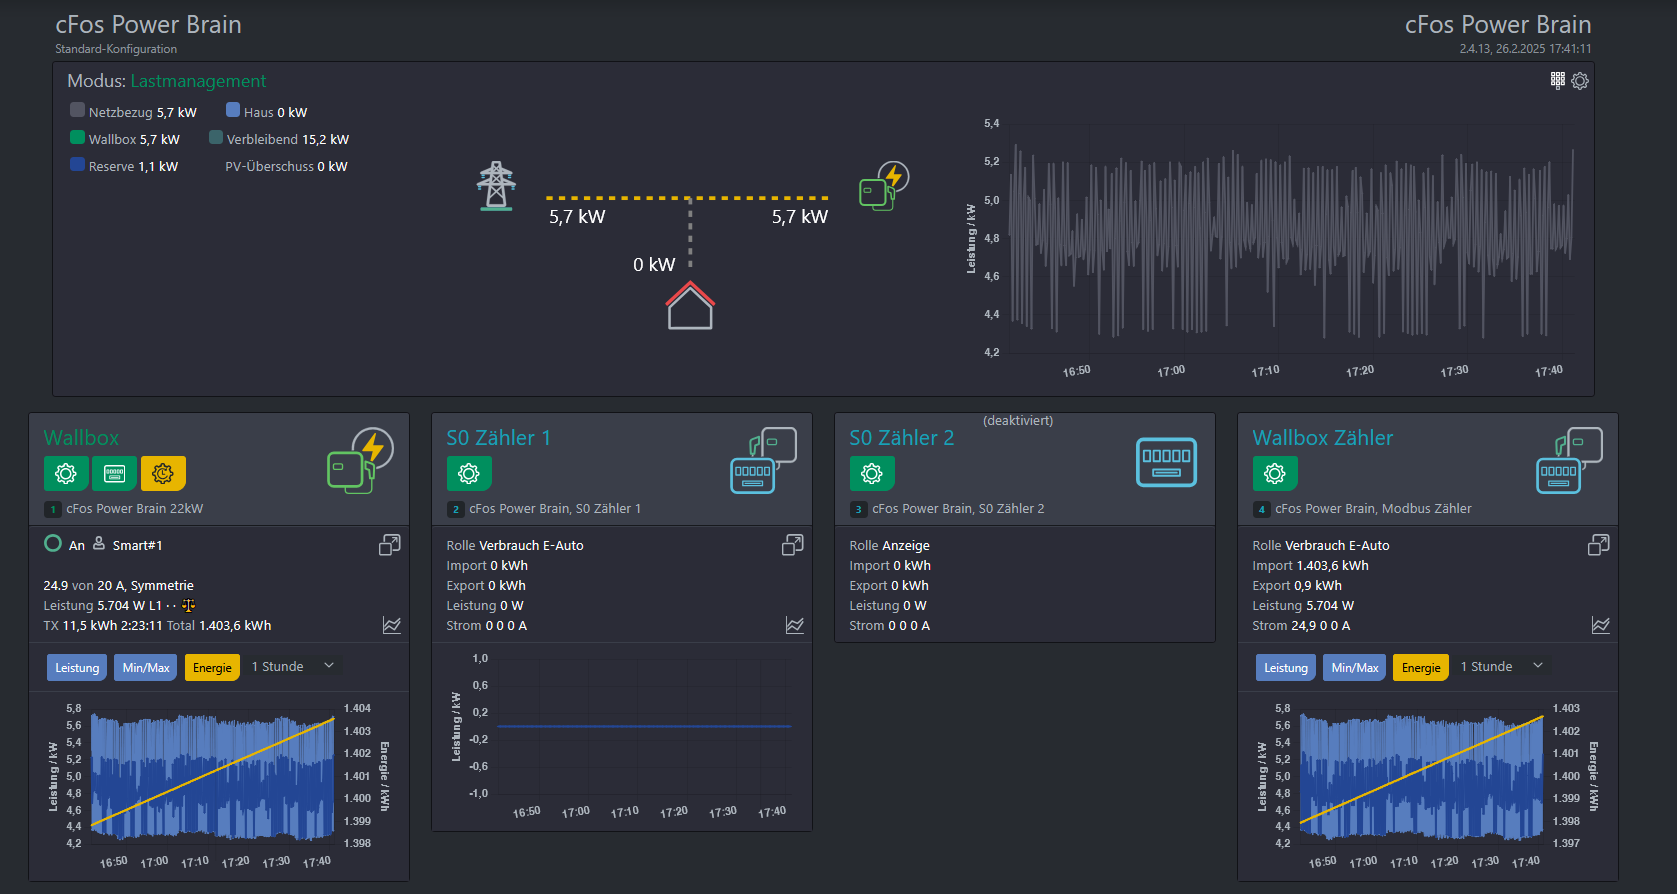The height and width of the screenshot is (894, 1677).
Task: Click 'Import 1.403,6 kWh' in Wallbox Zähler
Action: point(1310,565)
